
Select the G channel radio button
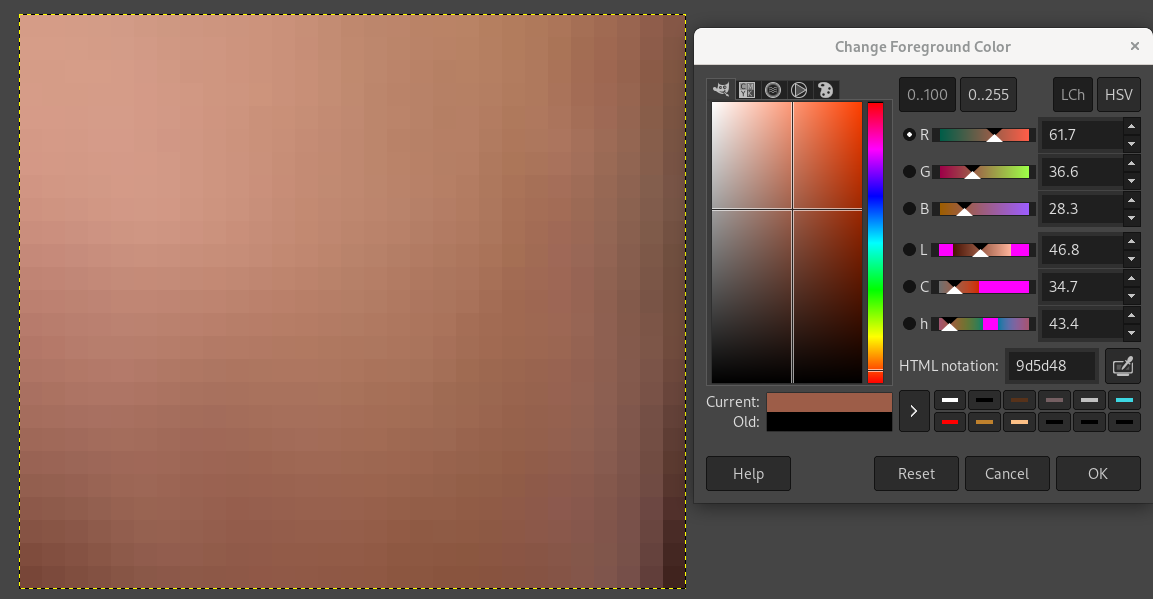pos(910,172)
